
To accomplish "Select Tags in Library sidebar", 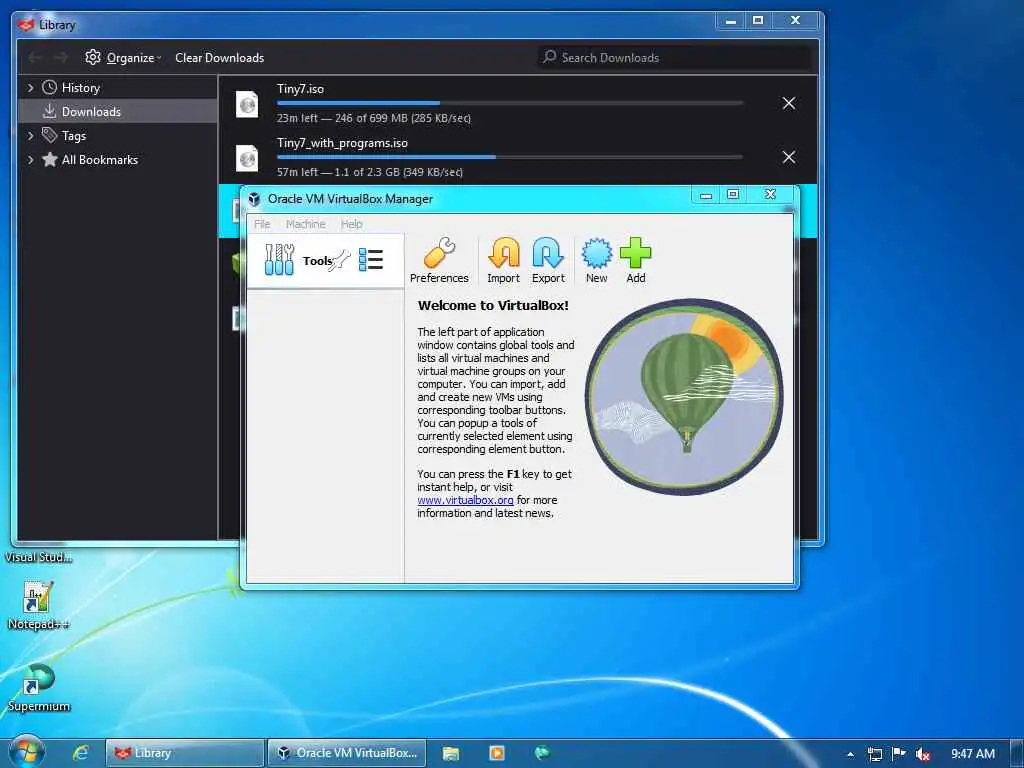I will pos(74,136).
